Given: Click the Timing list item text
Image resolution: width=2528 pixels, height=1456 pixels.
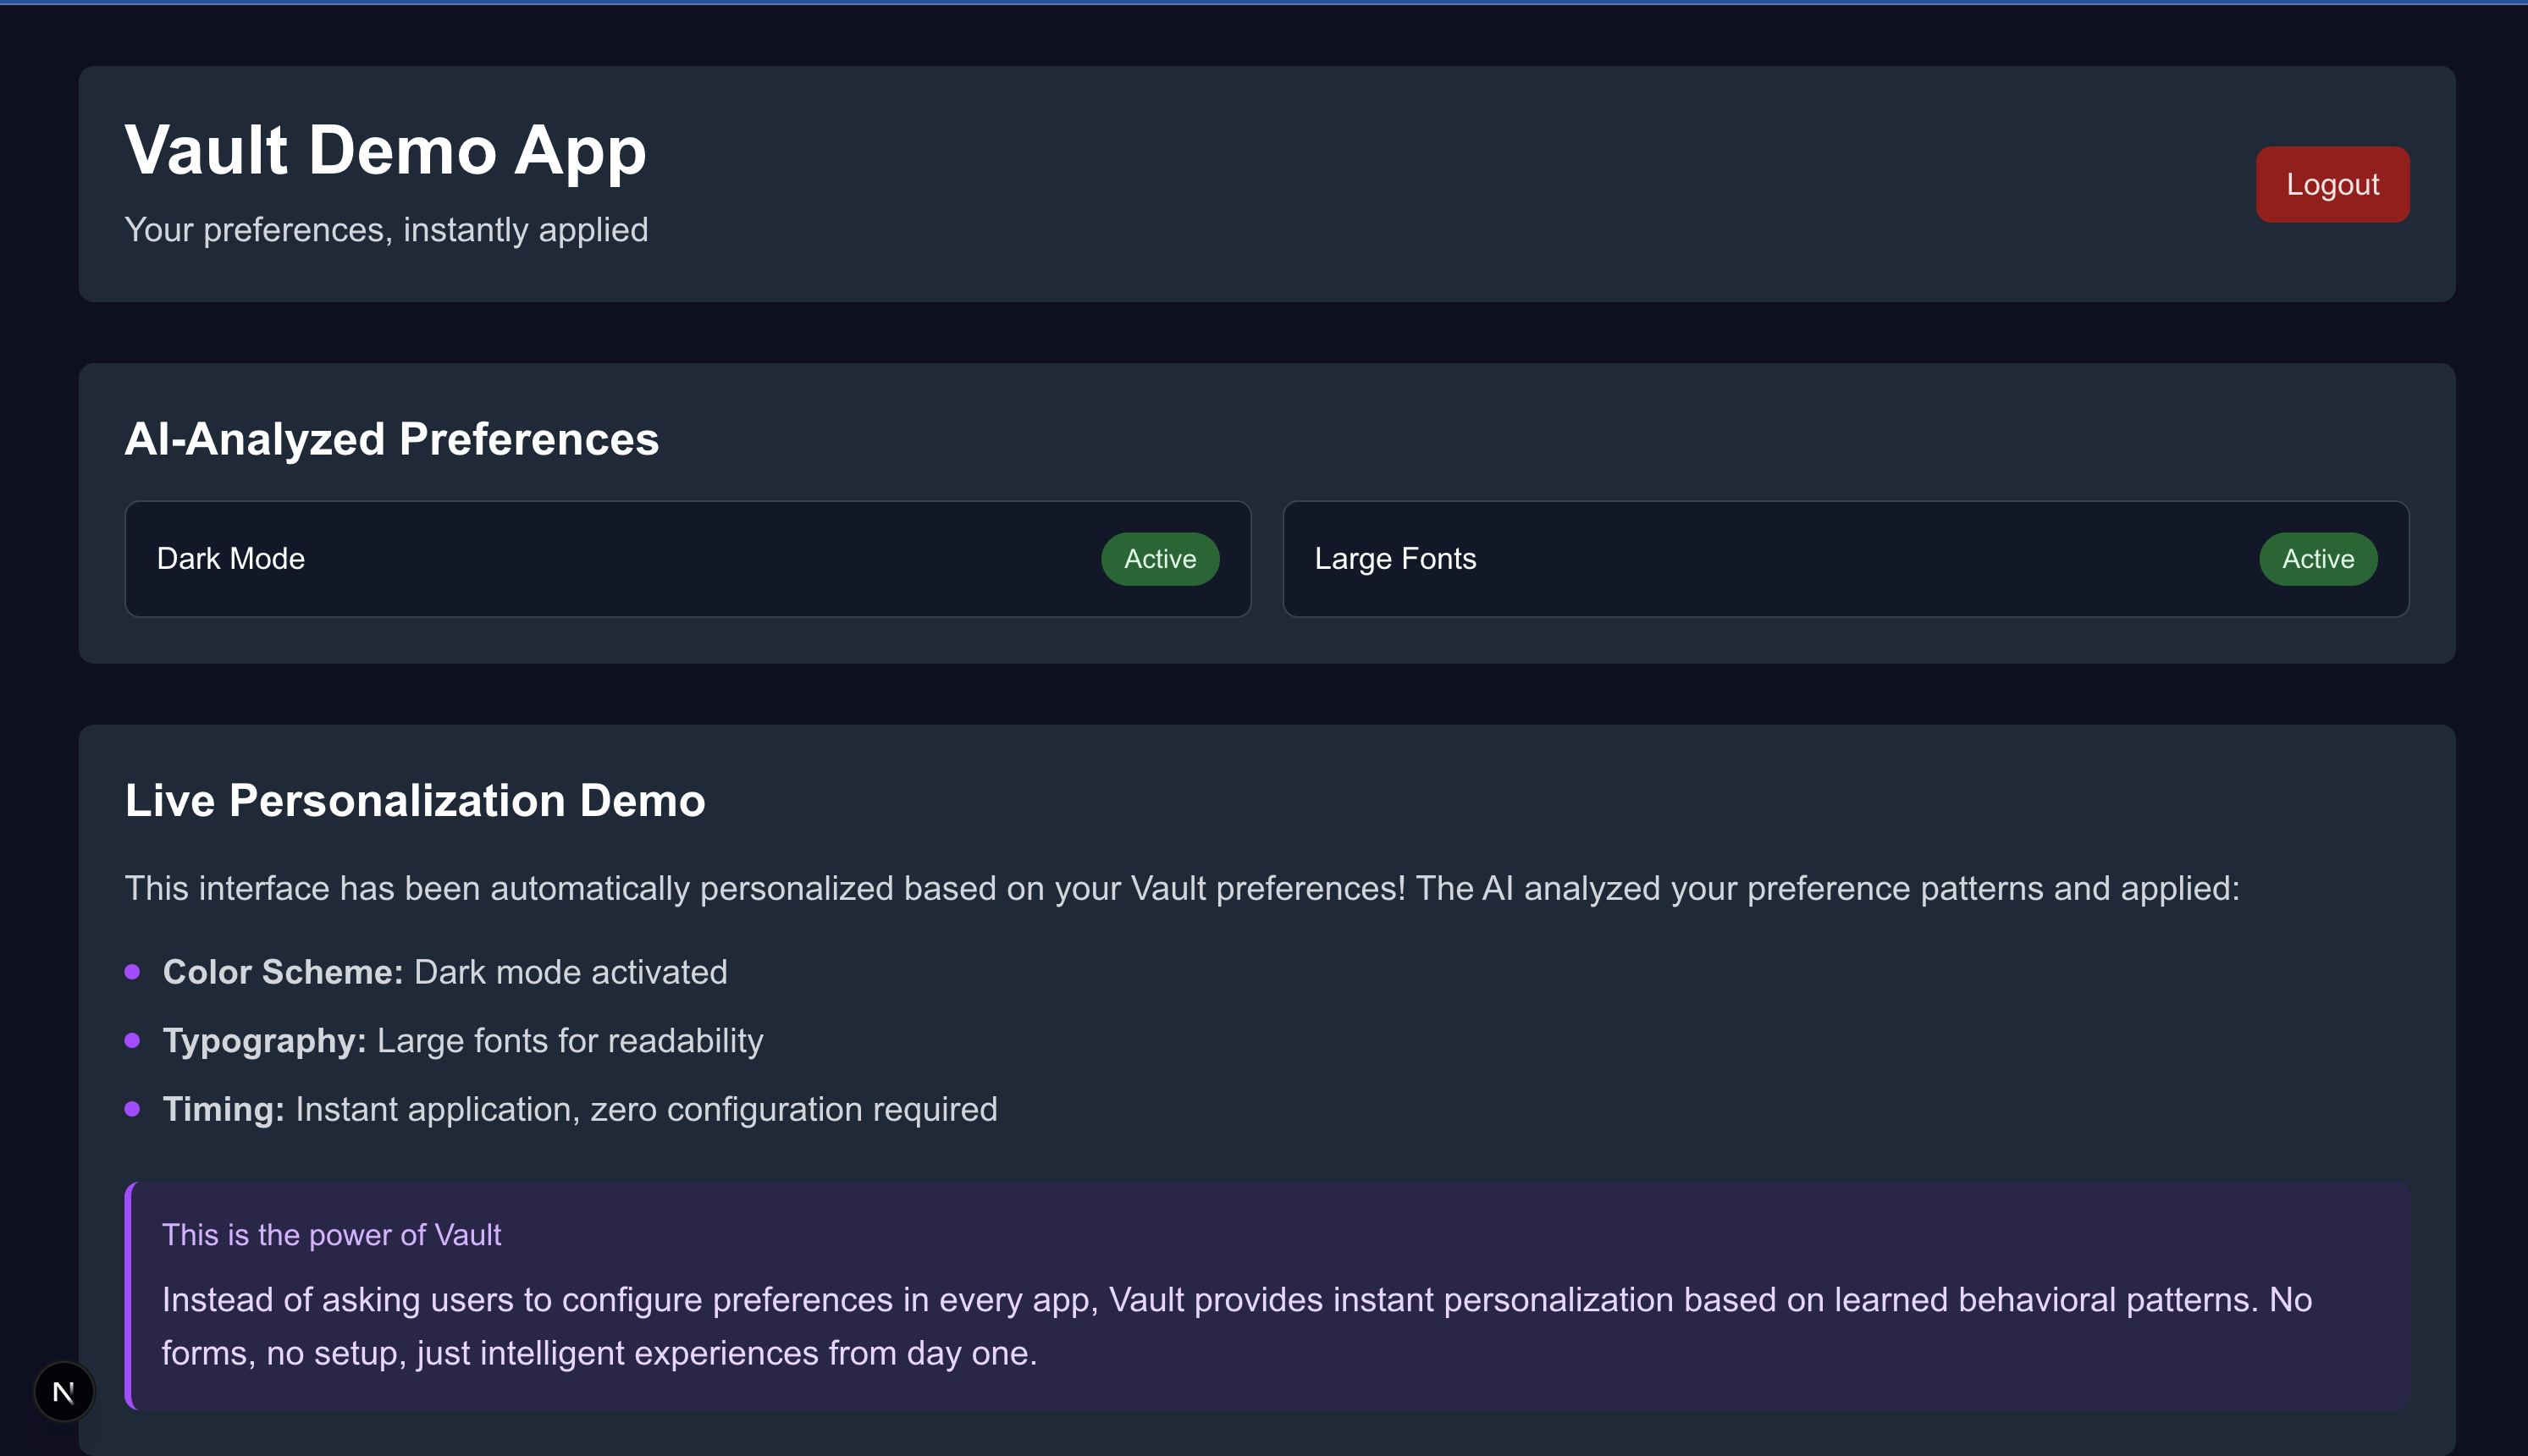Looking at the screenshot, I should click(x=580, y=1109).
